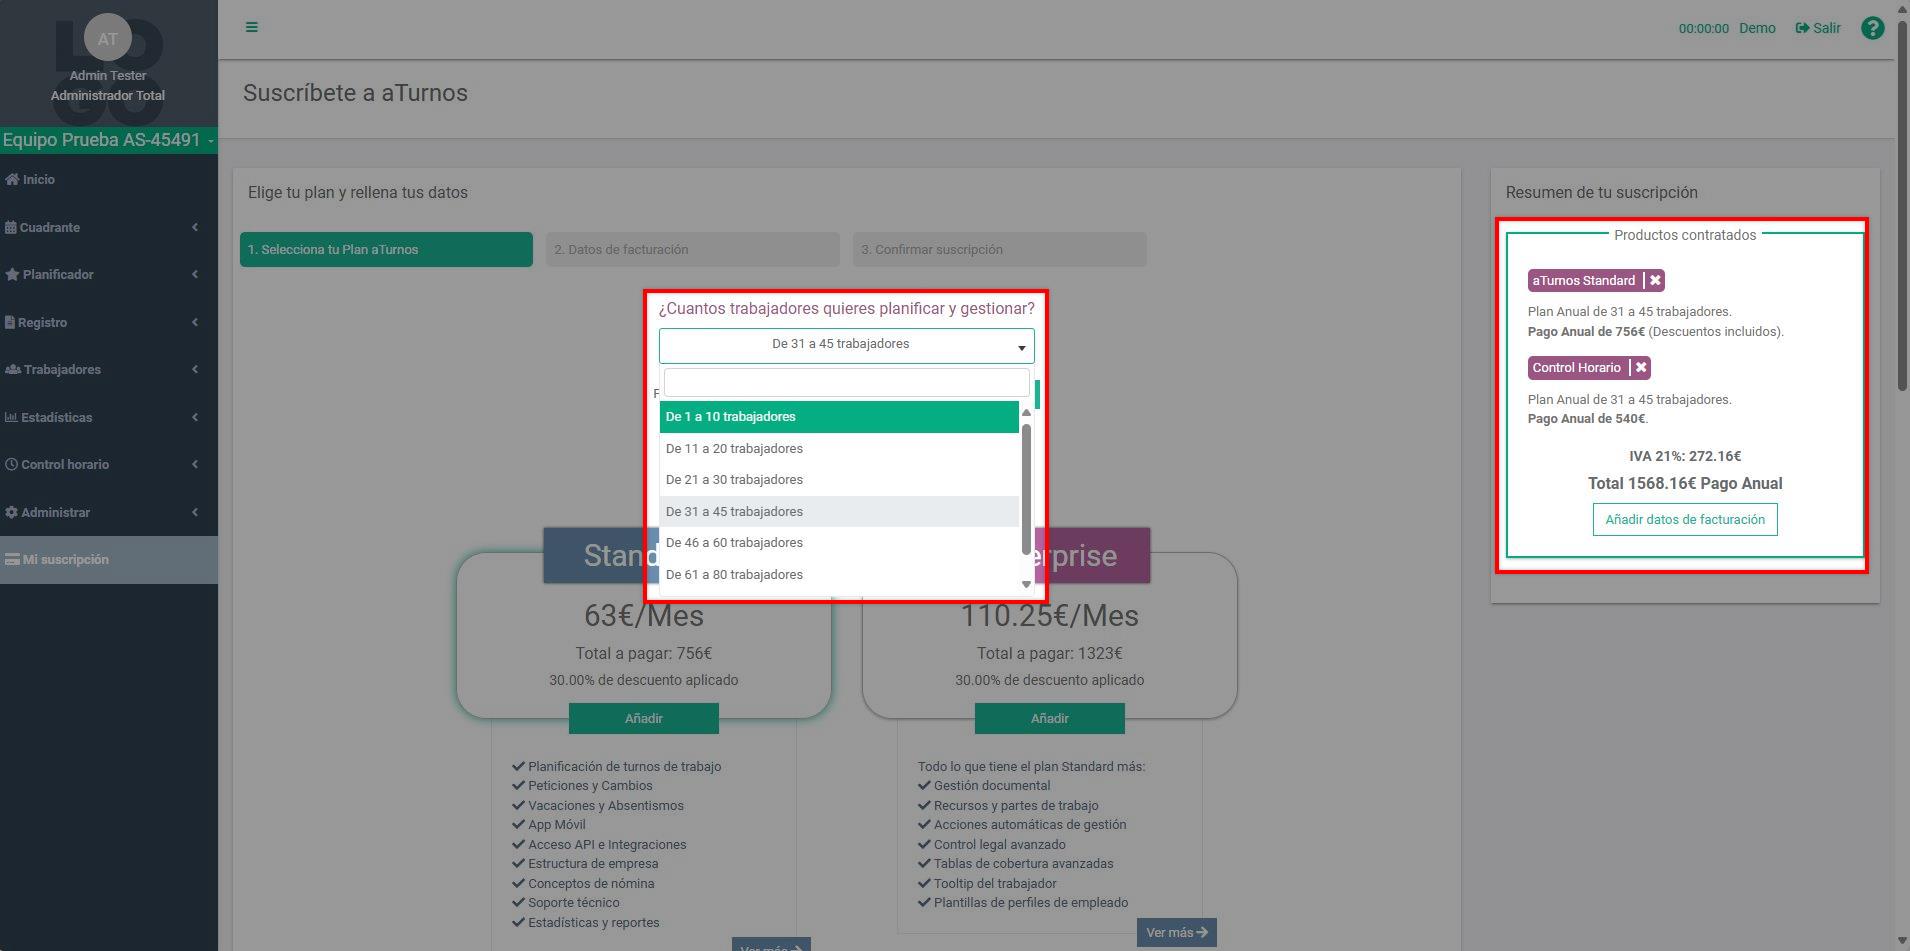Open Mi suscripción from the sidebar
The width and height of the screenshot is (1910, 951).
pyautogui.click(x=66, y=560)
